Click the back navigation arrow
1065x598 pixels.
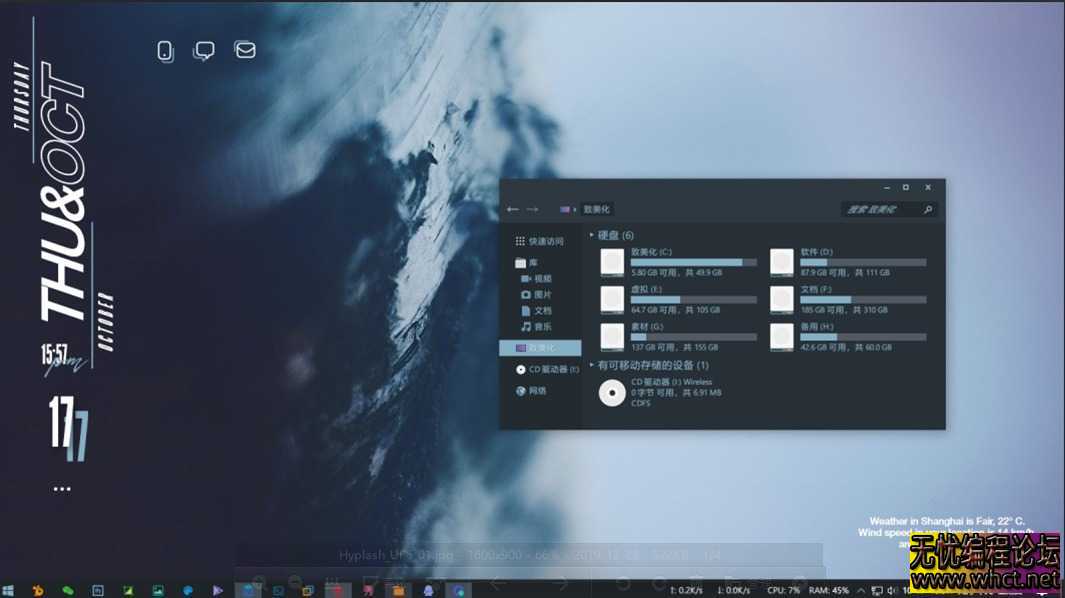pos(514,209)
